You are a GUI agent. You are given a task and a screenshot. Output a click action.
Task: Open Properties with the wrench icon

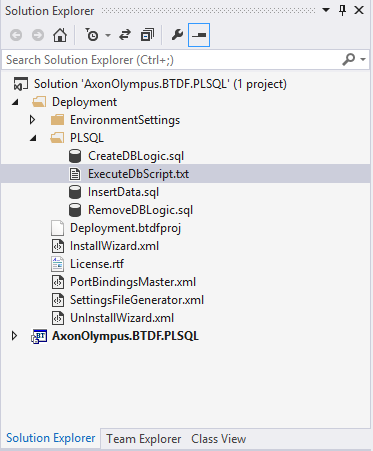click(x=177, y=35)
